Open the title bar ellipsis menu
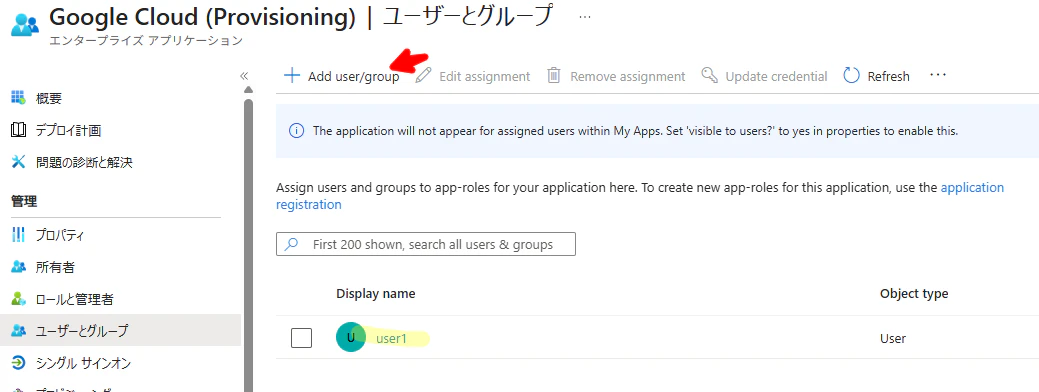Viewport: 1039px width, 392px height. pyautogui.click(x=584, y=17)
